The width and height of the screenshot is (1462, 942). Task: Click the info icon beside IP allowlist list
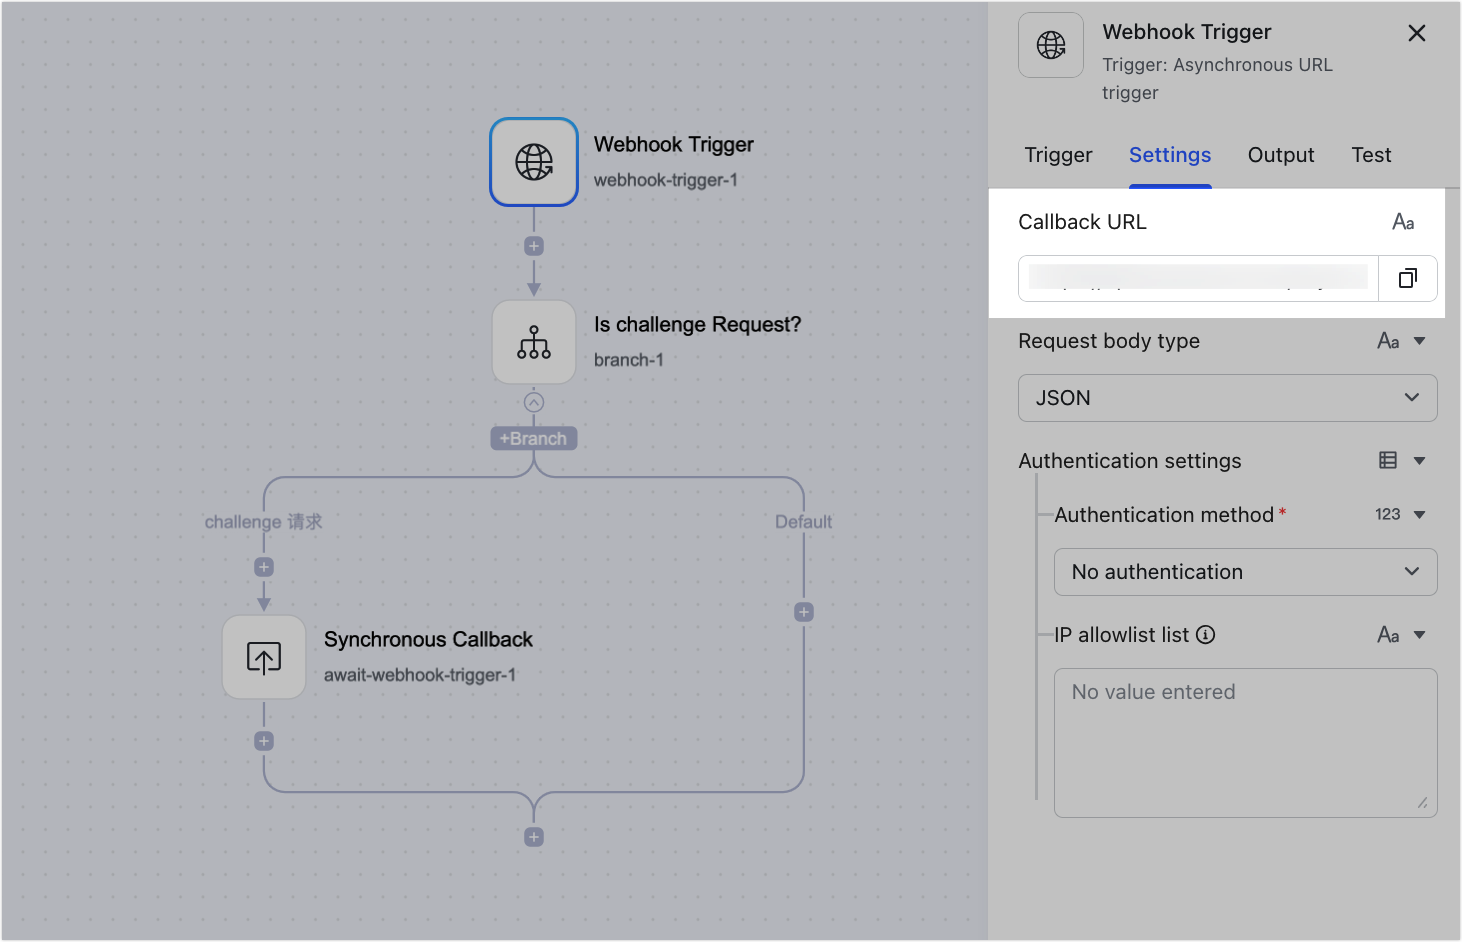coord(1205,634)
